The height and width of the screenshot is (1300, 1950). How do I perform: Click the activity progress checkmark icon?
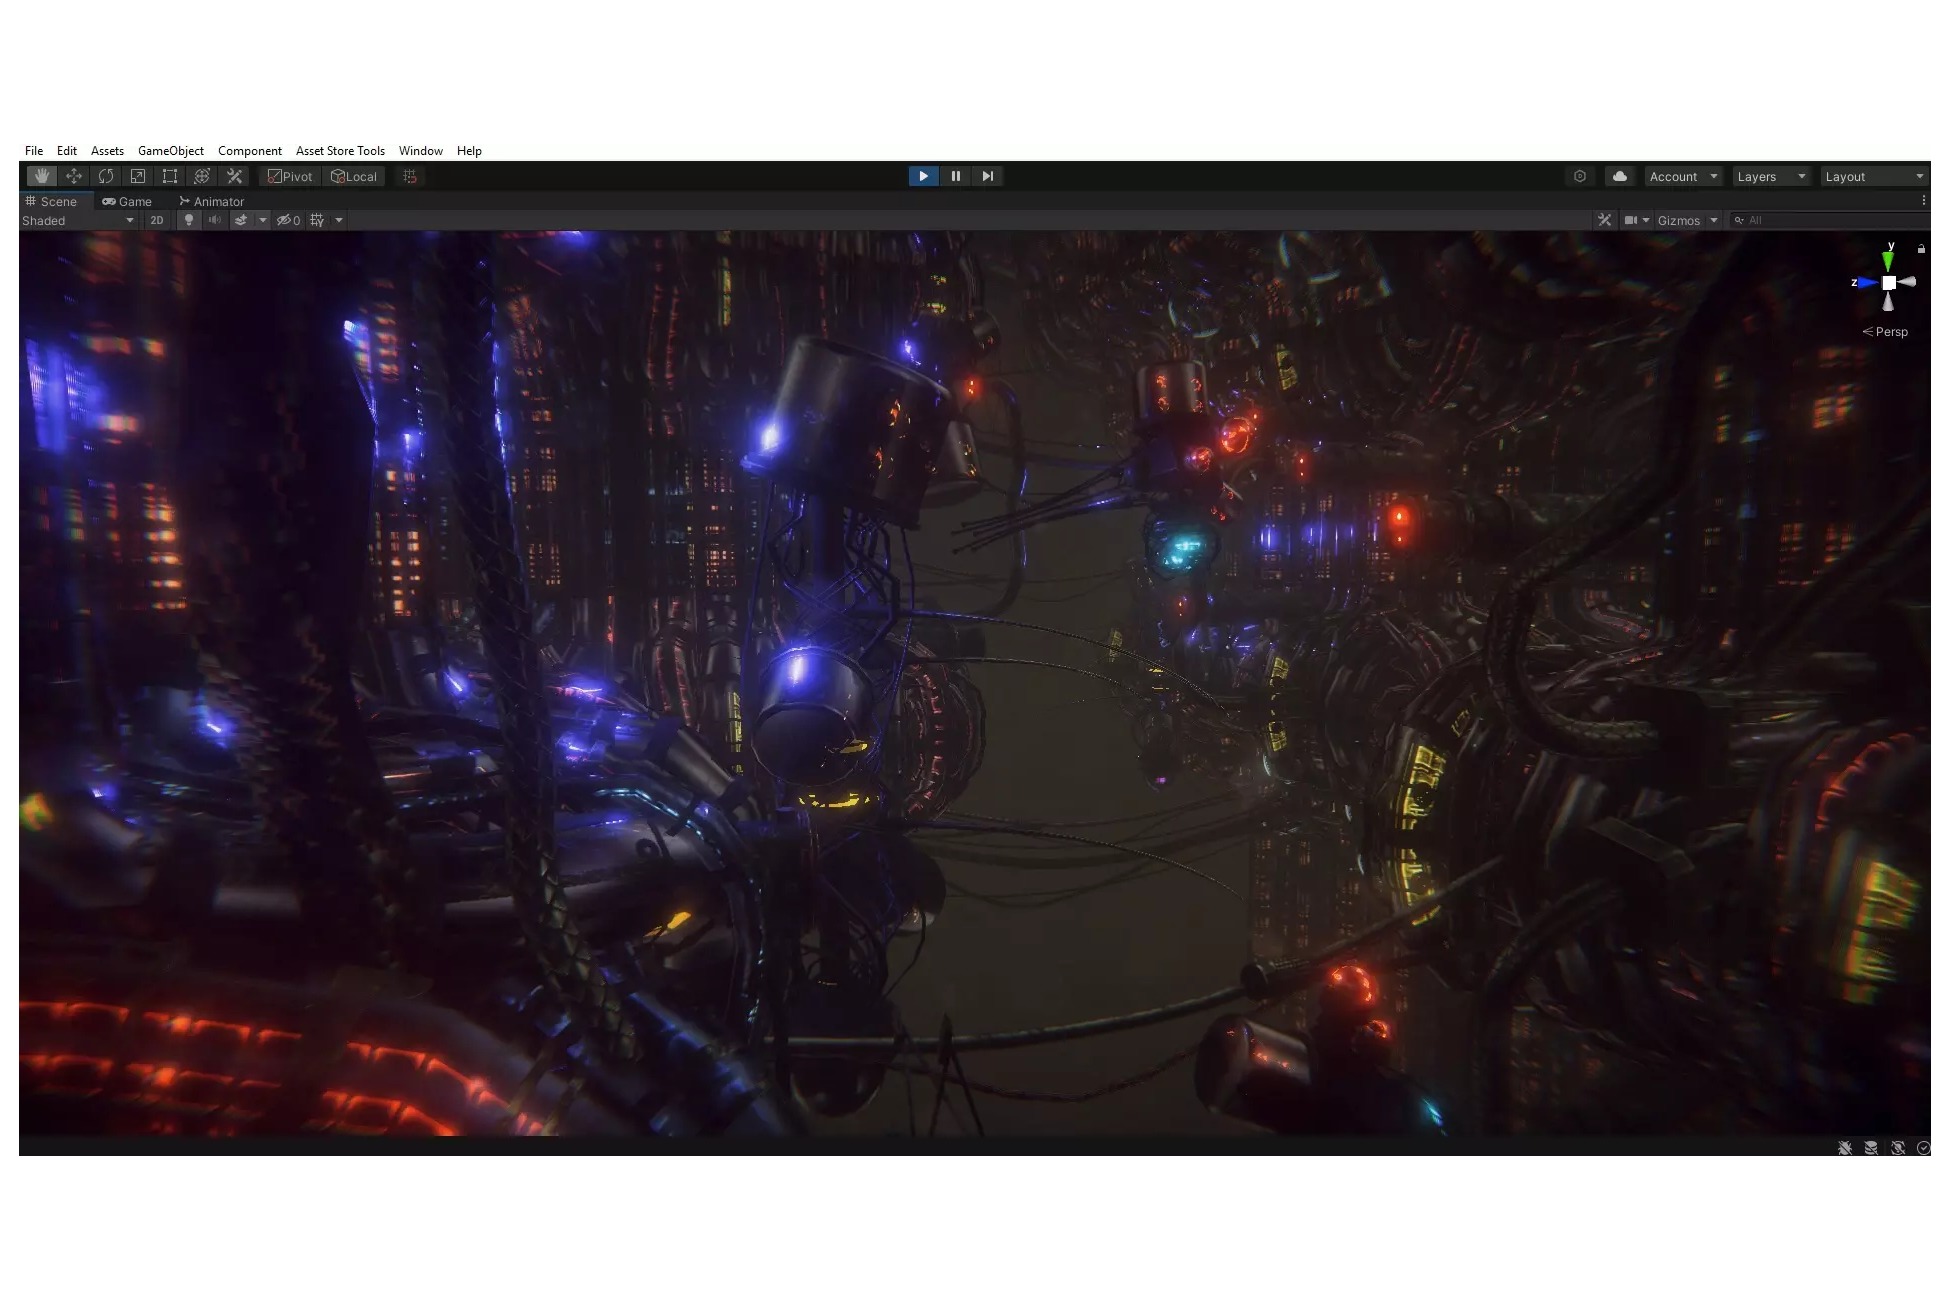click(1923, 1148)
